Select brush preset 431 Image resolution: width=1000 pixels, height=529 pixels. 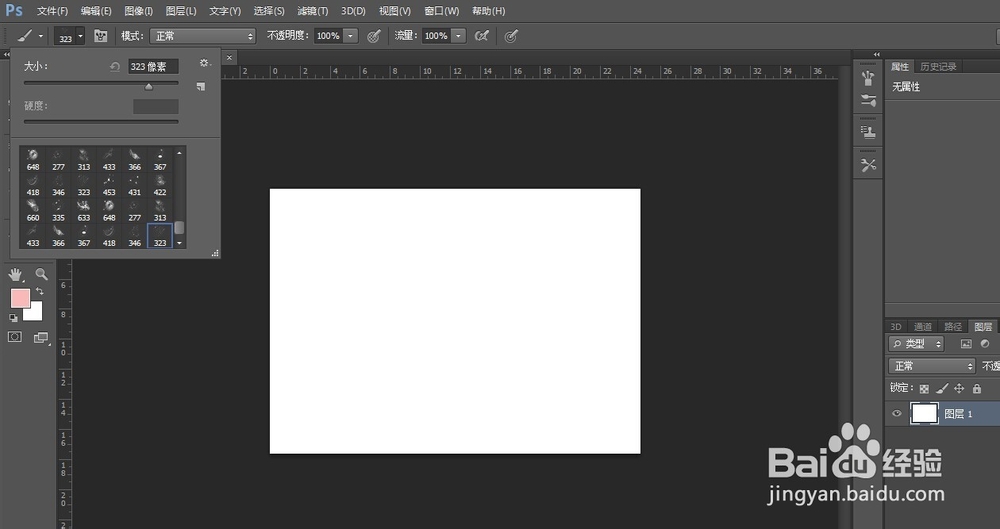pos(135,186)
